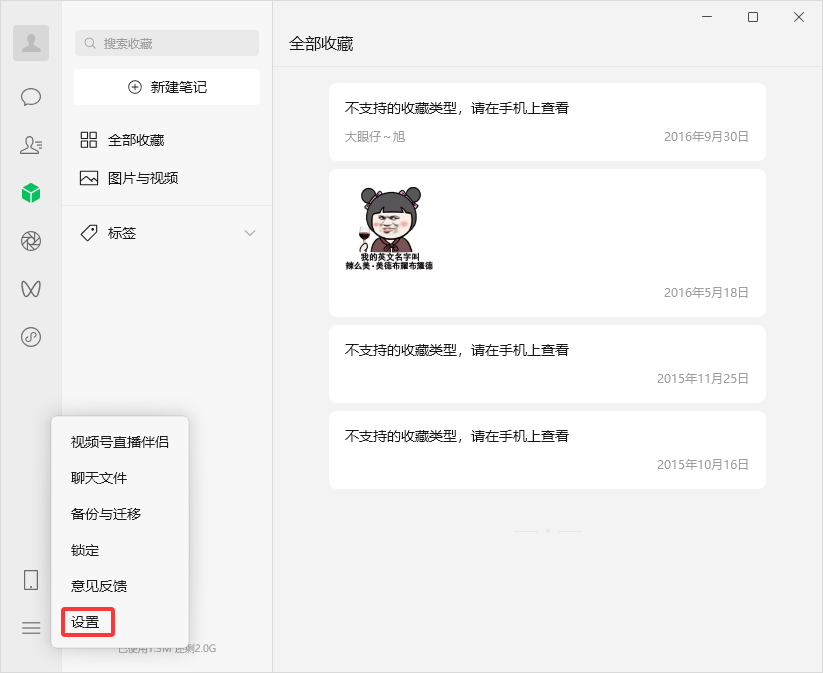The height and width of the screenshot is (673, 823).
Task: Open 设置 from the popup menu
Action: coord(87,621)
